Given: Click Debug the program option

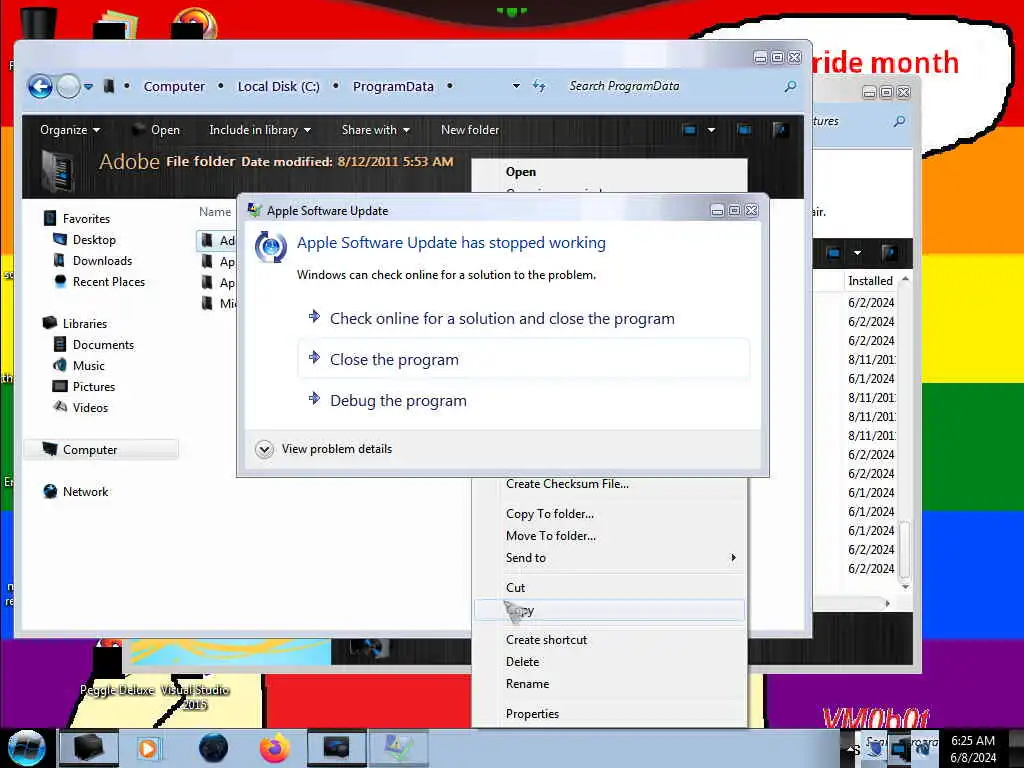Looking at the screenshot, I should click(x=524, y=400).
